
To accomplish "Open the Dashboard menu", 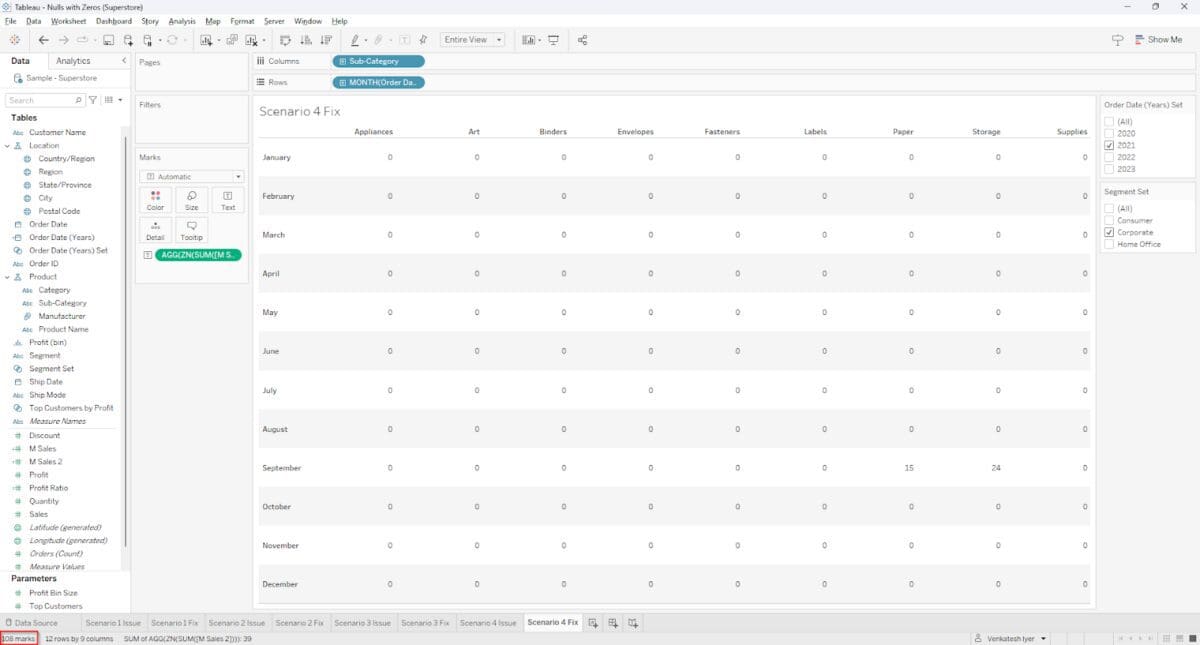I will 114,21.
